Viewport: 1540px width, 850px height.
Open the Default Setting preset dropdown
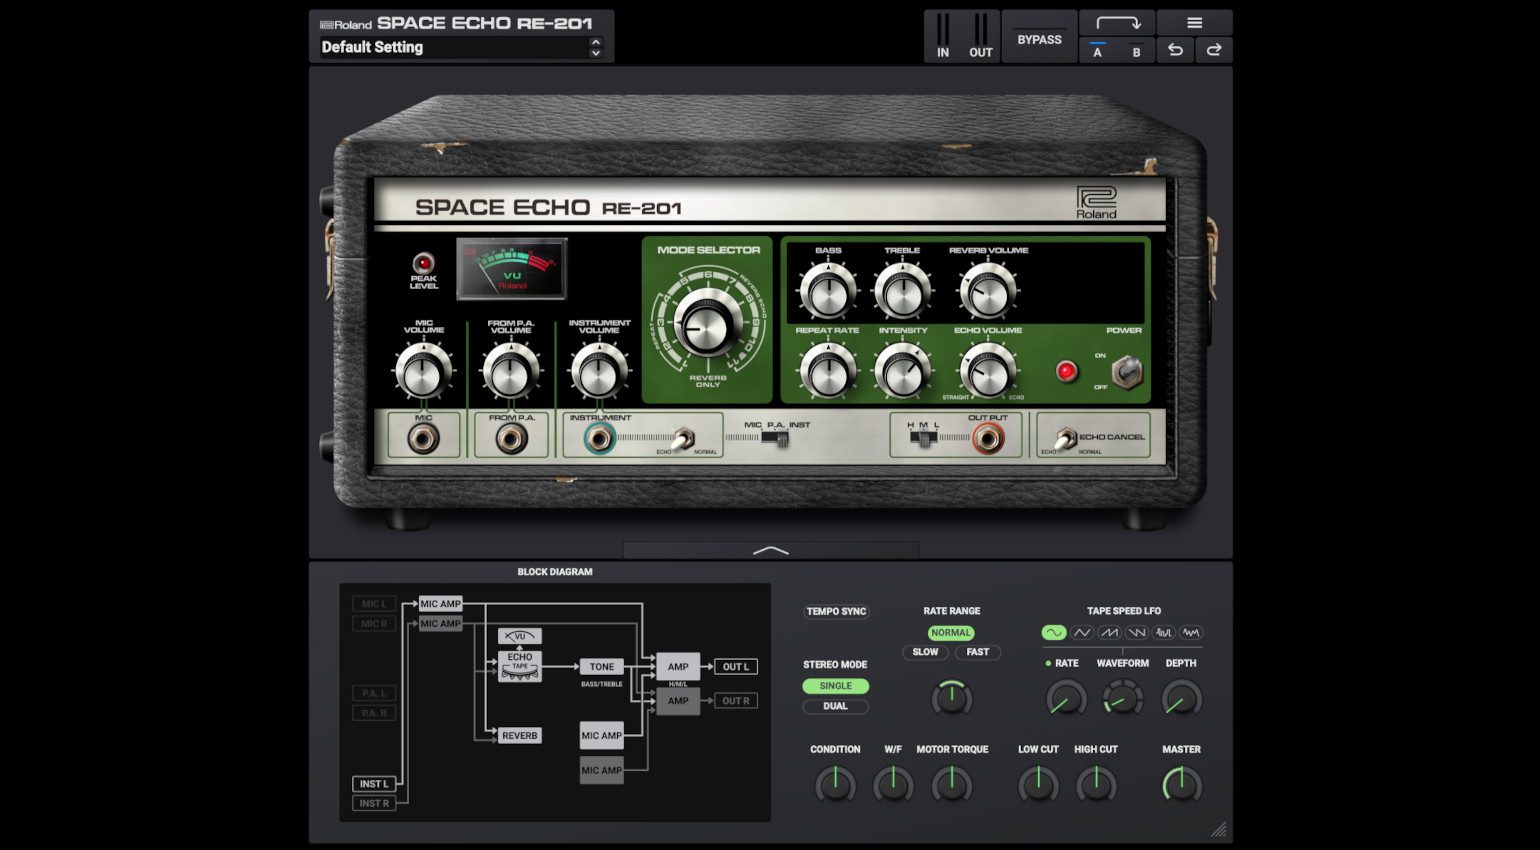tap(461, 47)
